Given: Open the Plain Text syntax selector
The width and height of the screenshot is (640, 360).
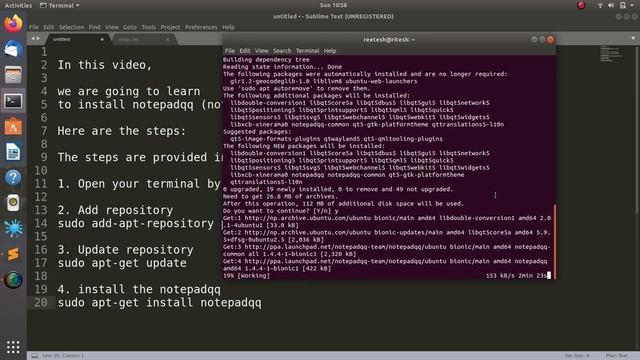Looking at the screenshot, I should coord(617,356).
